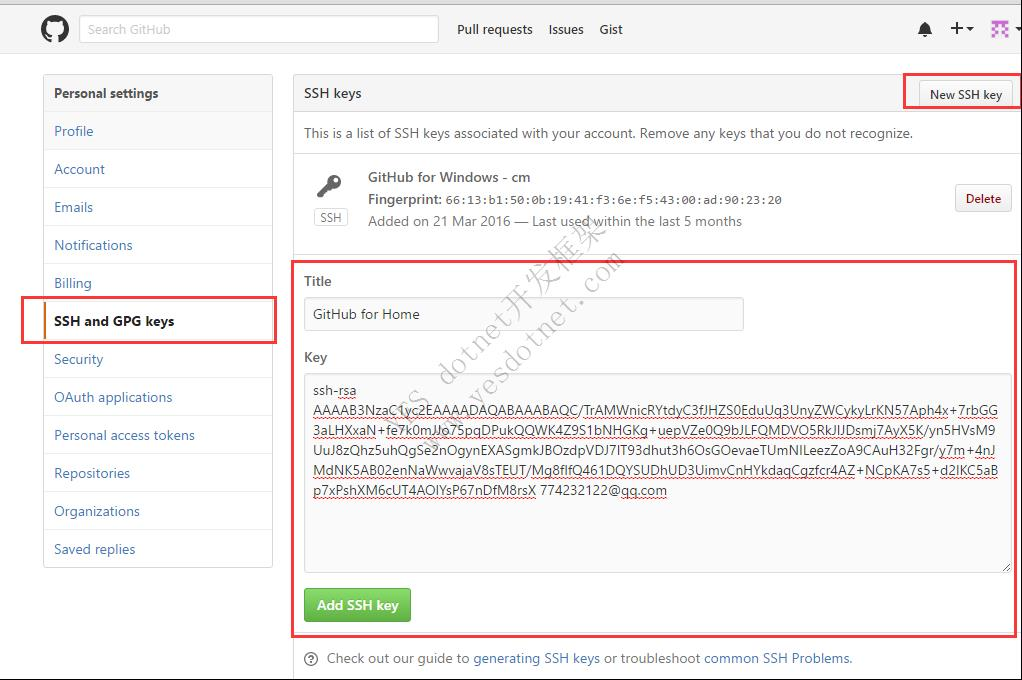The width and height of the screenshot is (1022, 680).
Task: Open Personal access tokens settings
Action: 124,435
